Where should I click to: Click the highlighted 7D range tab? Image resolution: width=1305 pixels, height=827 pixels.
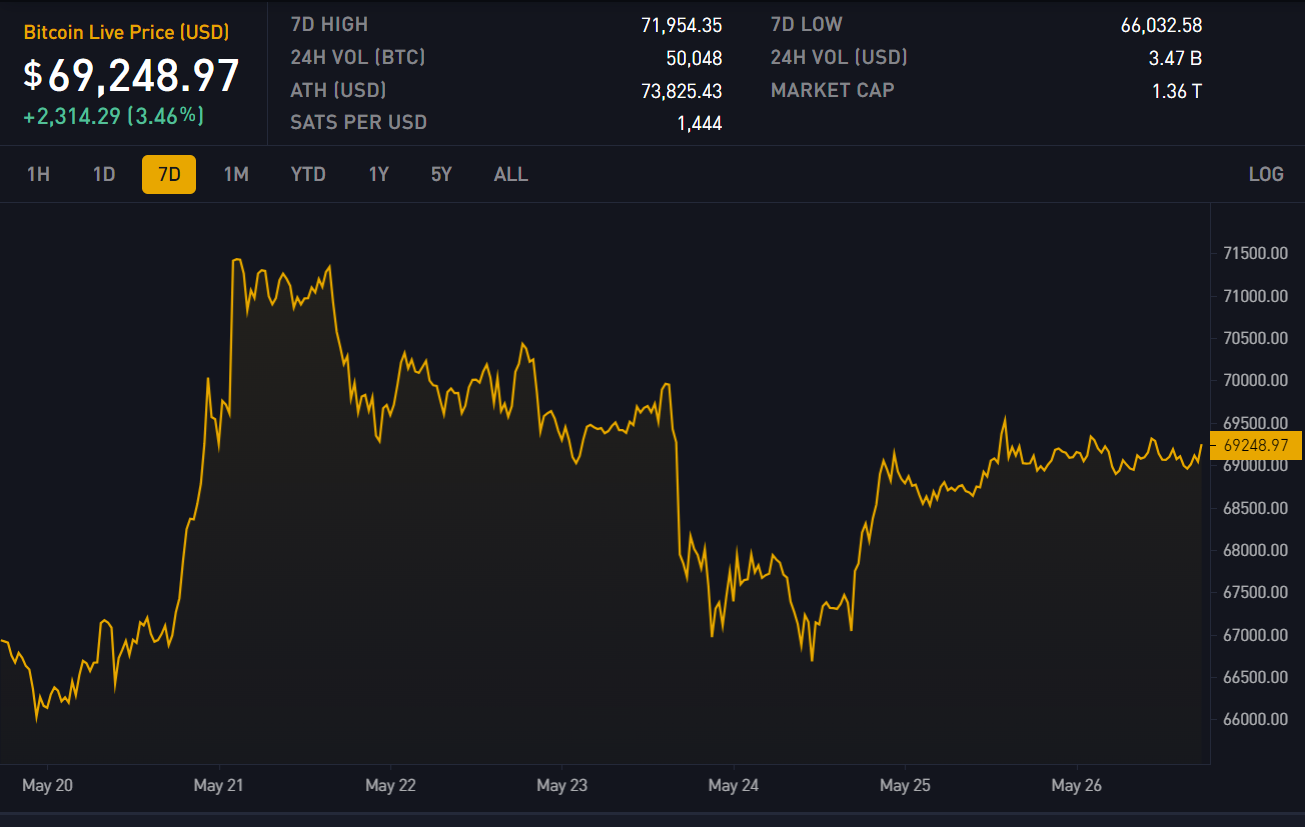click(x=169, y=174)
